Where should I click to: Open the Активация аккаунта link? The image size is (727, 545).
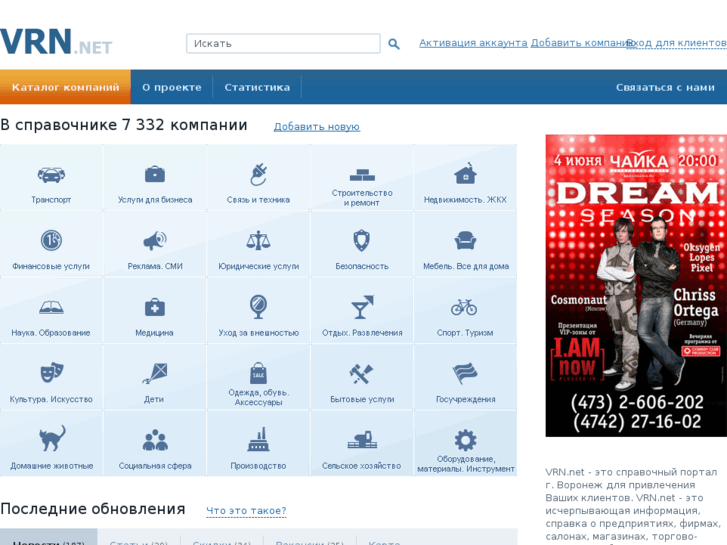473,43
